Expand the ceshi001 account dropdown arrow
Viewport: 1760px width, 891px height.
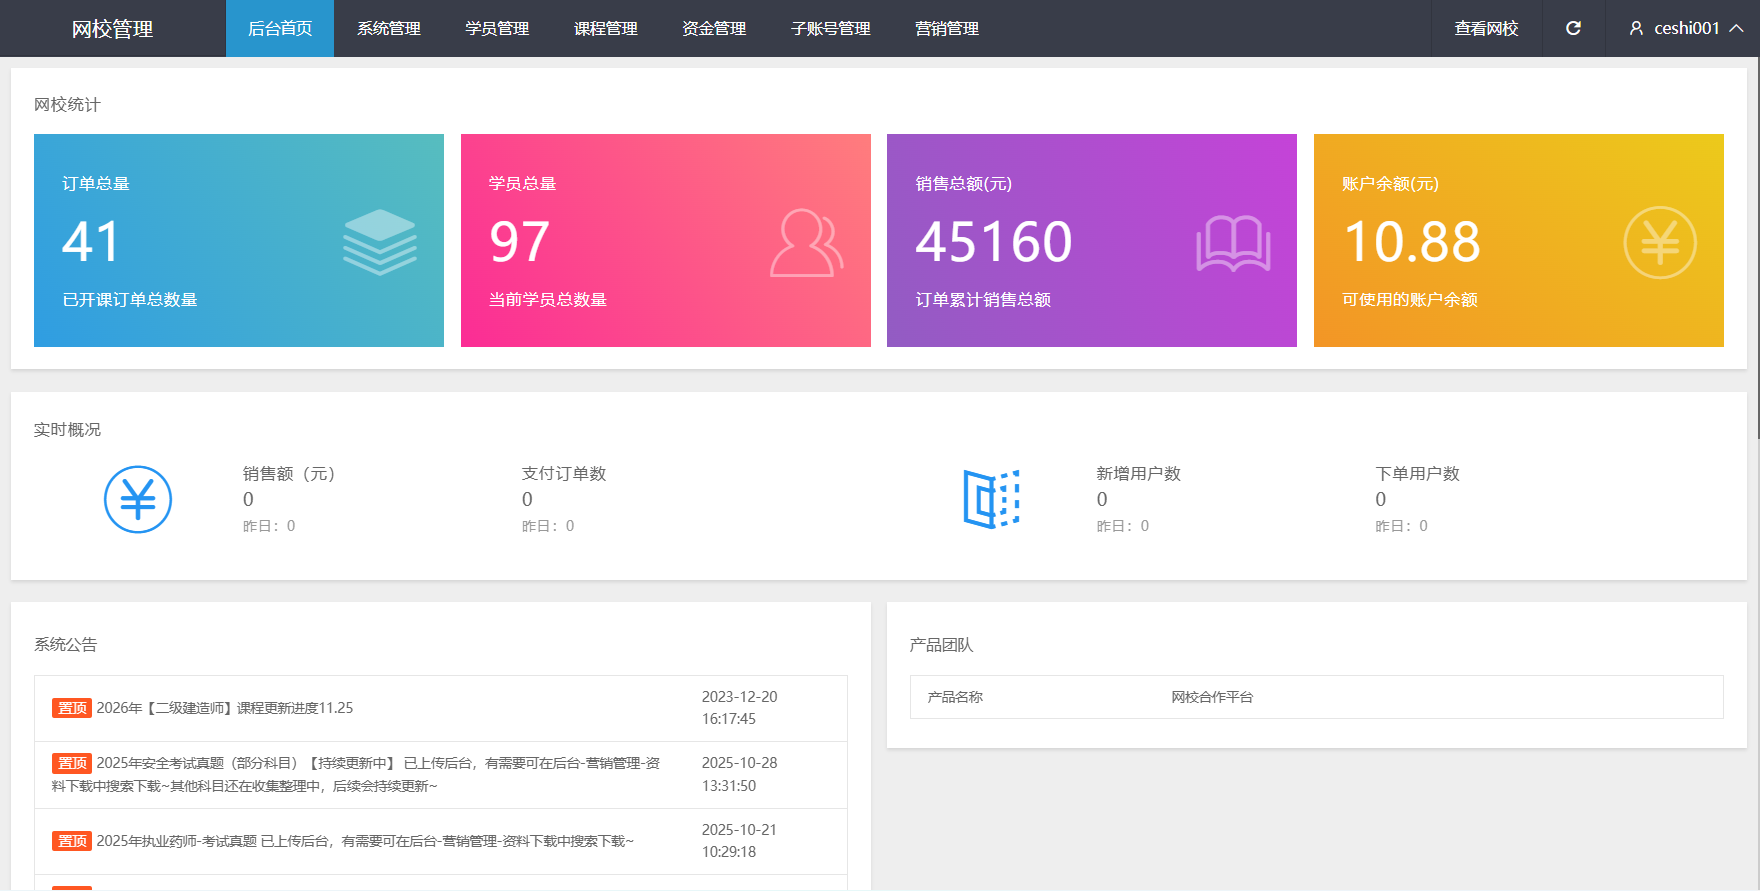(x=1737, y=28)
